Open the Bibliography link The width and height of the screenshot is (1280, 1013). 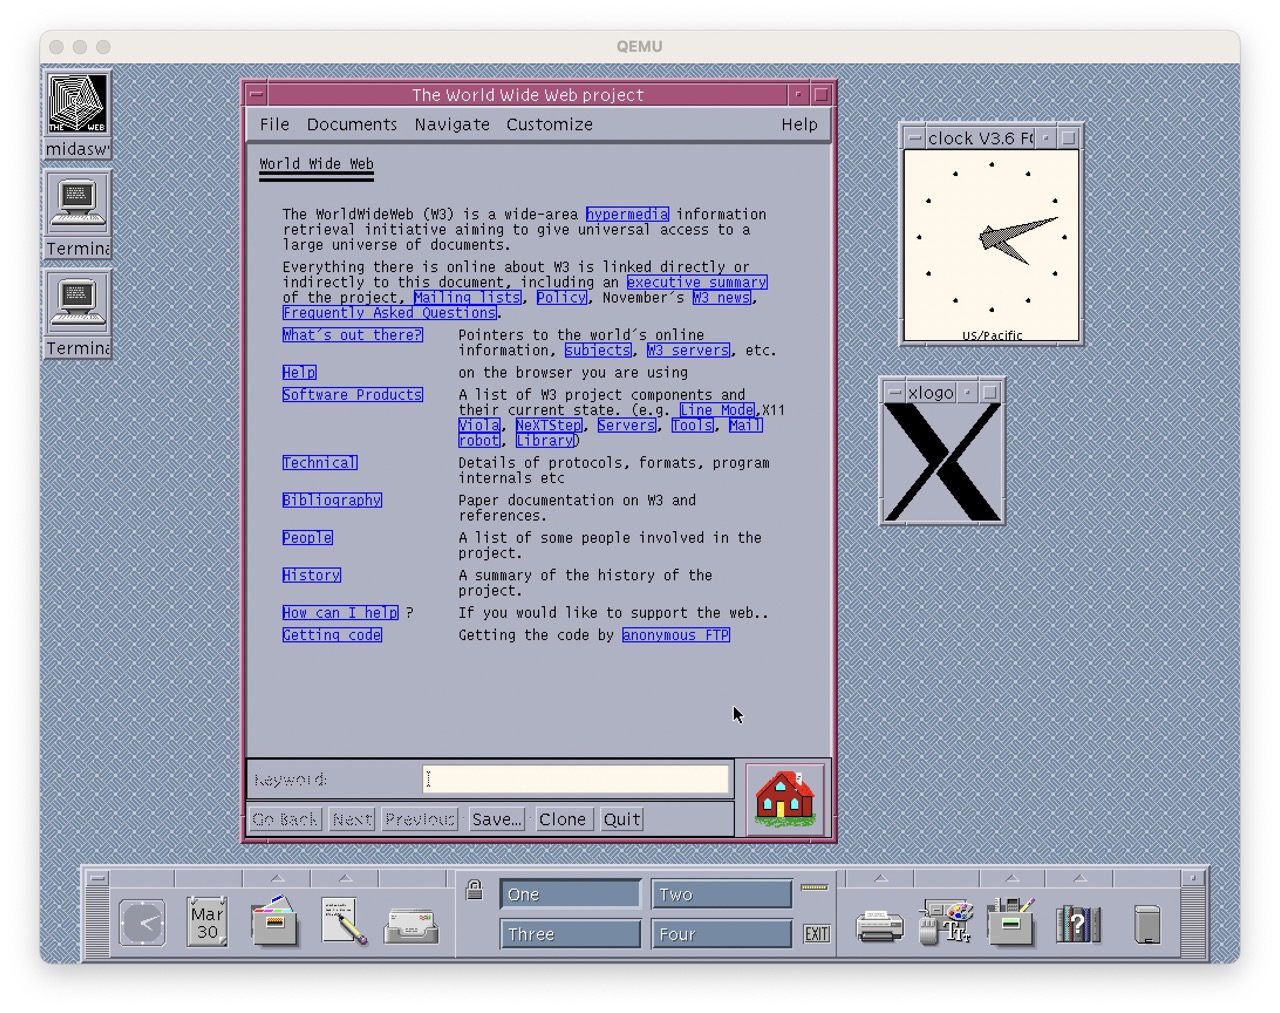pyautogui.click(x=332, y=500)
